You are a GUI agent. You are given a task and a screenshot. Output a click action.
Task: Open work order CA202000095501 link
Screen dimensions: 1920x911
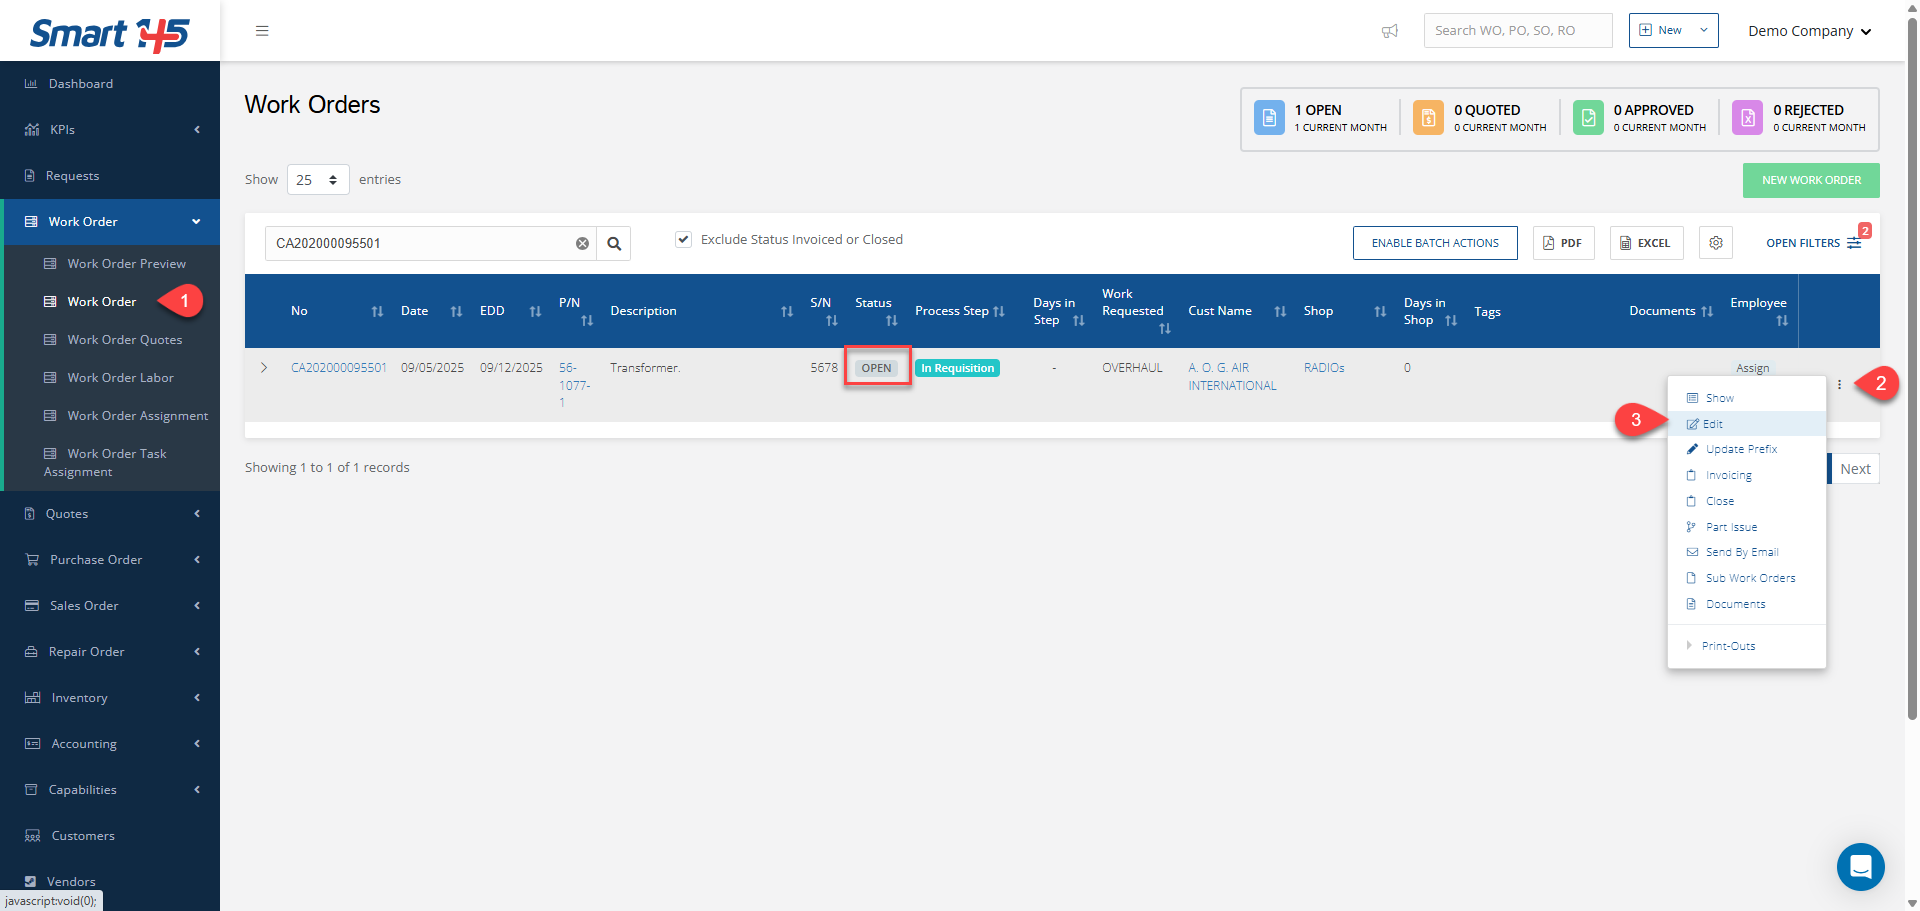pyautogui.click(x=339, y=368)
